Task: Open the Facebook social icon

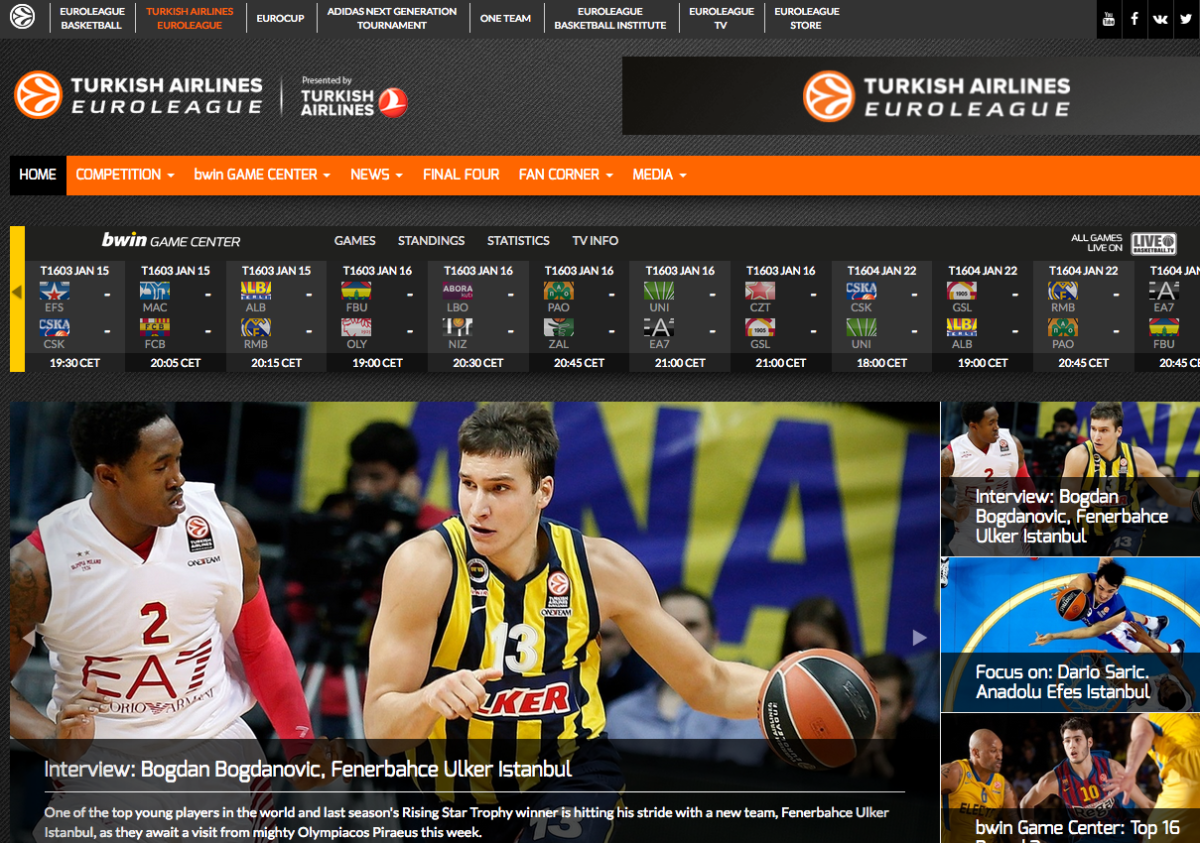Action: (x=1134, y=19)
